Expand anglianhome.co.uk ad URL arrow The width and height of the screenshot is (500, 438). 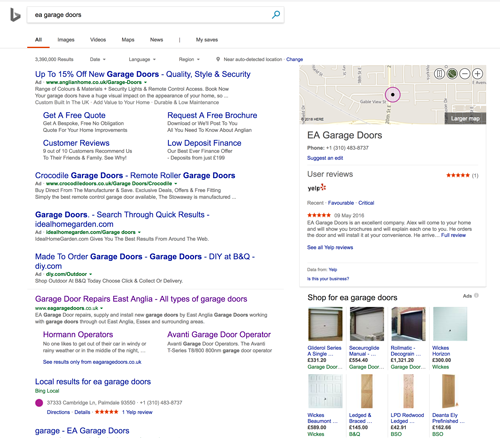(x=145, y=82)
